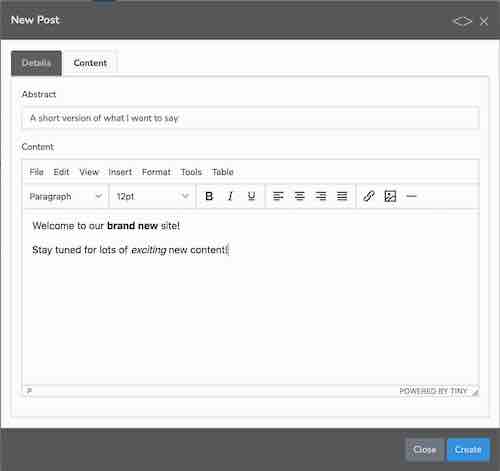Viewport: 500px width, 471px height.
Task: Center align the text
Action: point(299,196)
